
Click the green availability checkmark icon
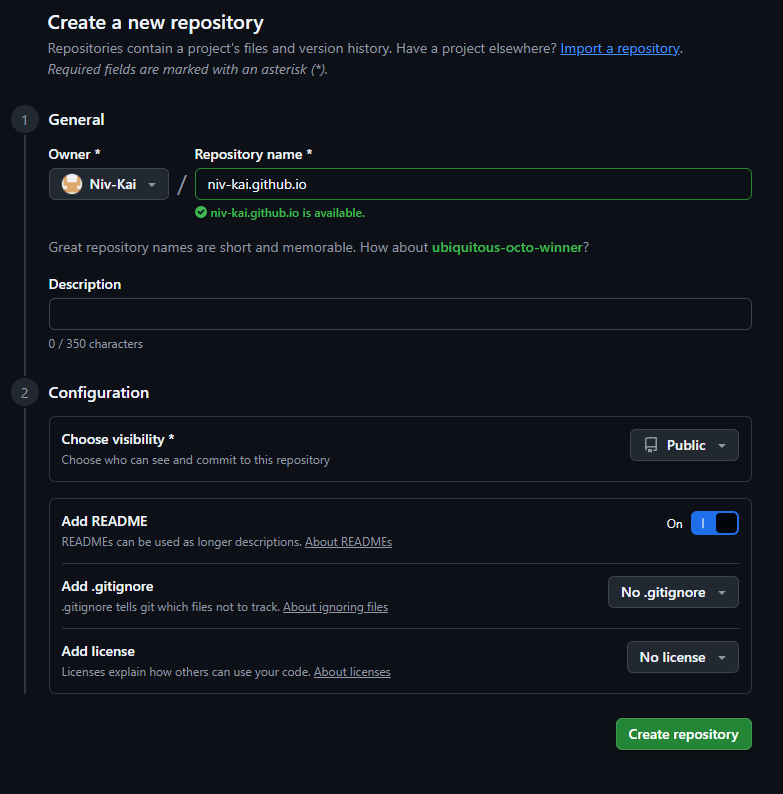[201, 213]
